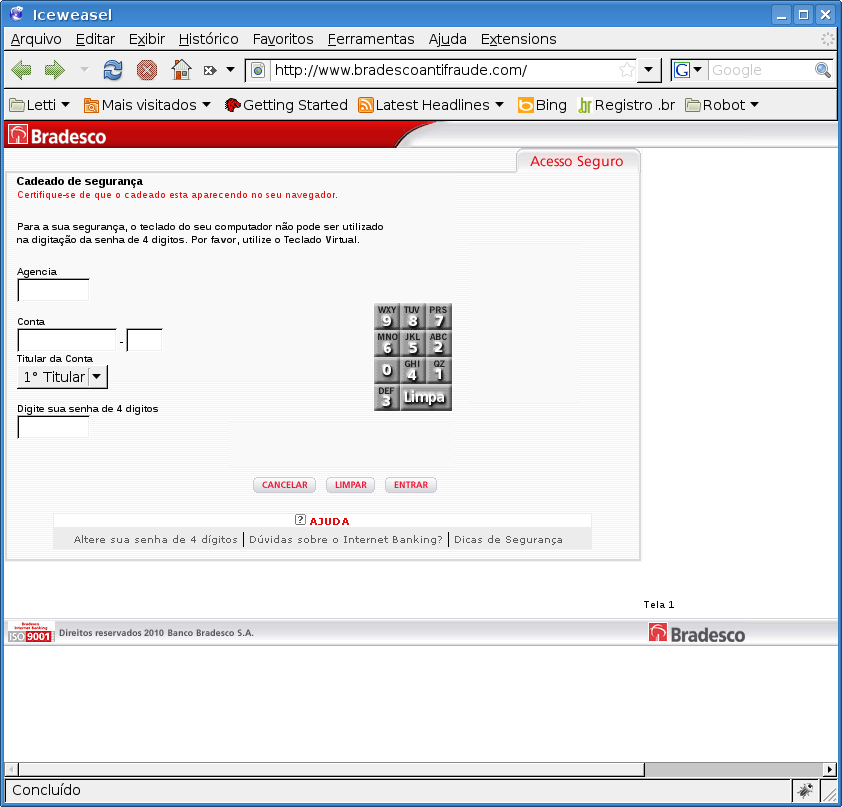Screen dimensions: 842x807
Task: Expand the address bar URL dropdown
Action: click(649, 70)
